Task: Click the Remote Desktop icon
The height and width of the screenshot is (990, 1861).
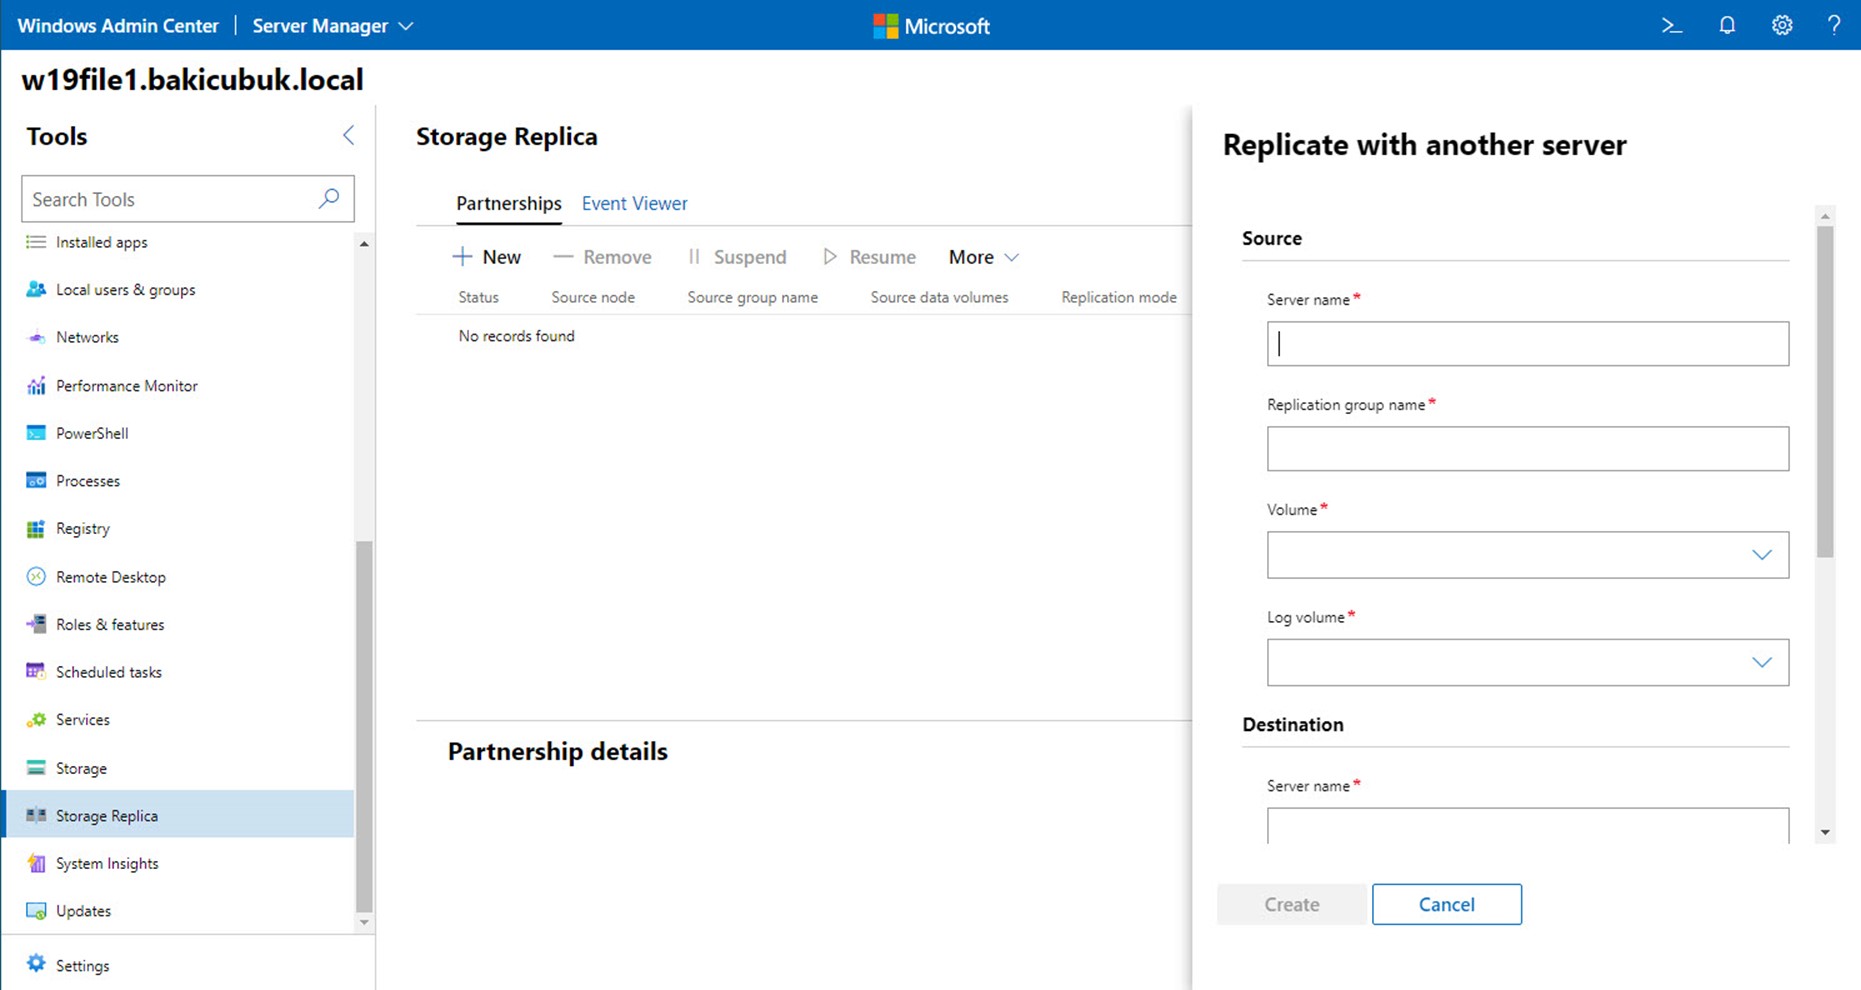Action: coord(36,577)
